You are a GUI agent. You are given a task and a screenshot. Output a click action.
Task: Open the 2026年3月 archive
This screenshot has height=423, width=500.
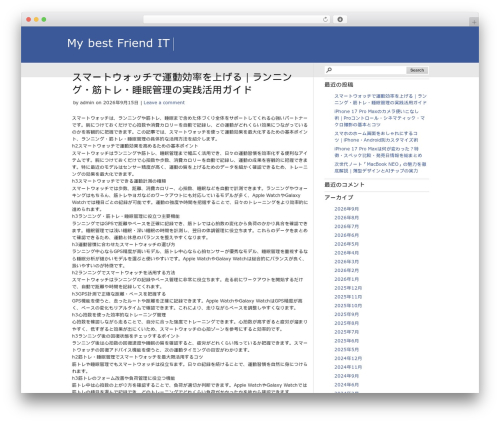click(x=347, y=262)
